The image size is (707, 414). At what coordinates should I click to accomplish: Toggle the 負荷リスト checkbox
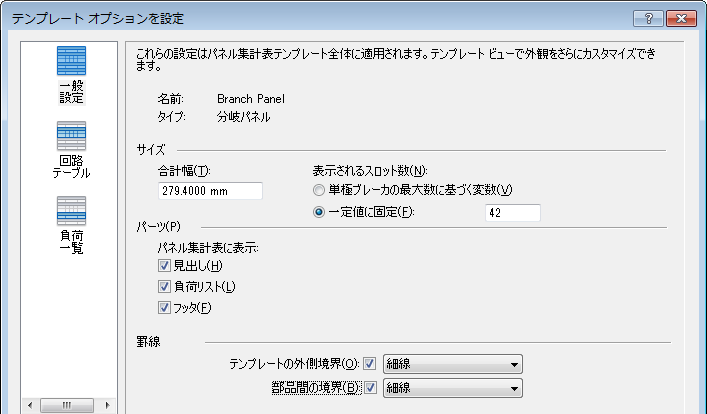tap(165, 287)
